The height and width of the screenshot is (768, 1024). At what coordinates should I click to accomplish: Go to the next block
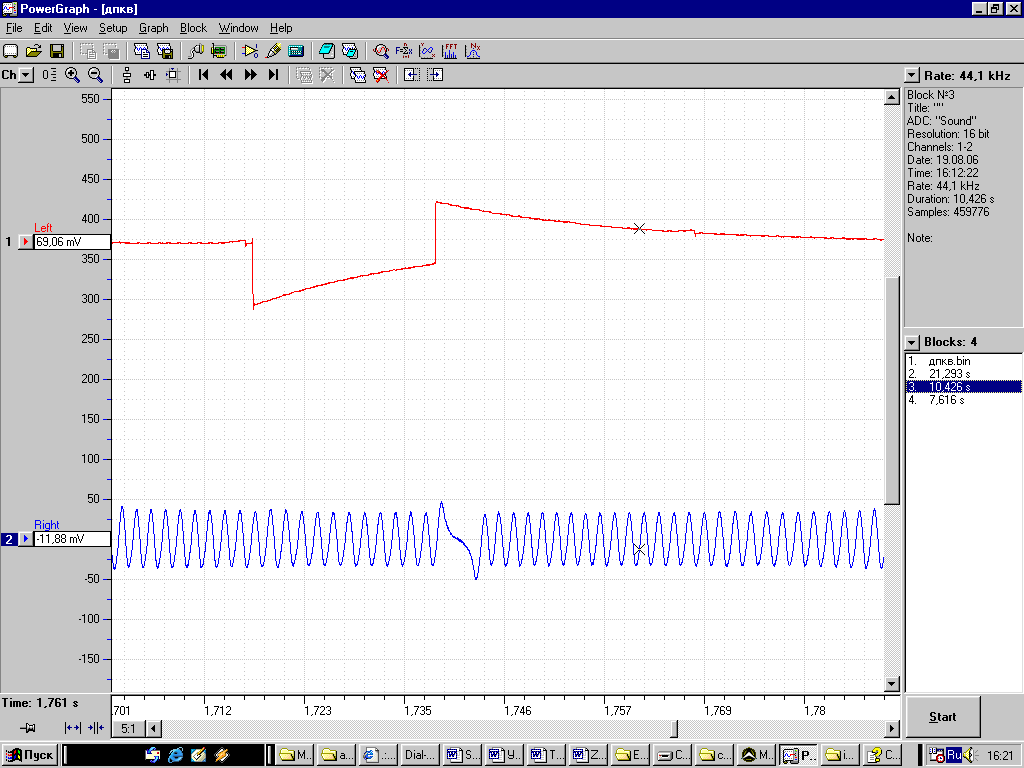point(250,75)
